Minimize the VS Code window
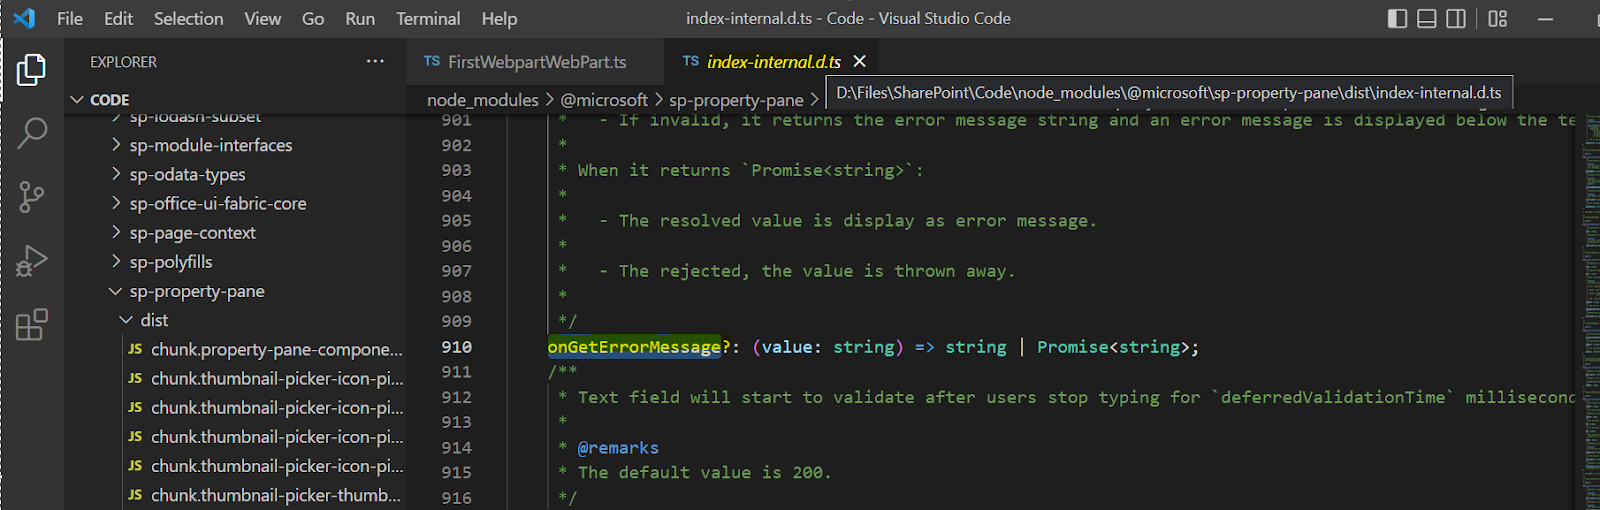 (x=1545, y=18)
